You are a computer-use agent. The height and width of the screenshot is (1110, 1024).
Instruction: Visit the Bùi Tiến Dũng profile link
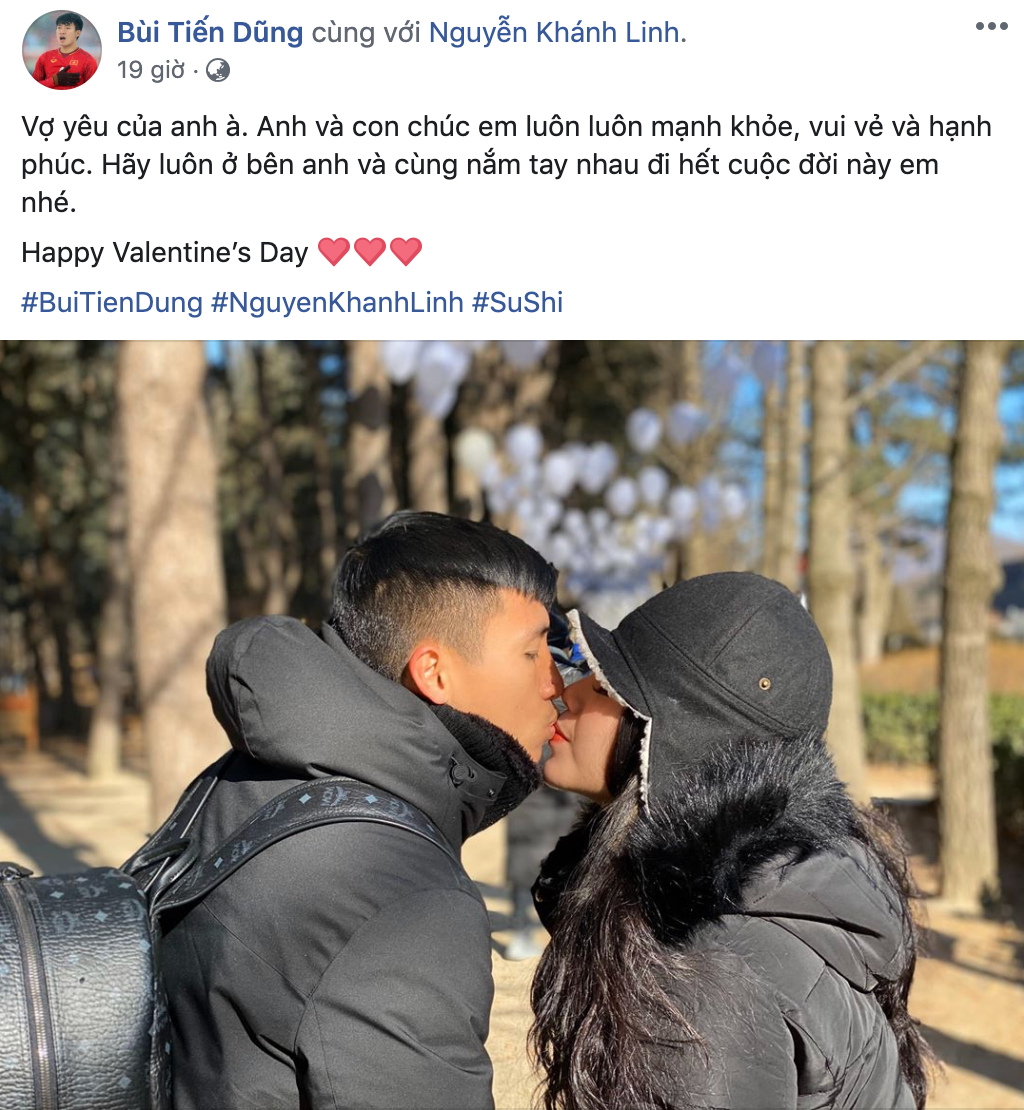(x=210, y=33)
